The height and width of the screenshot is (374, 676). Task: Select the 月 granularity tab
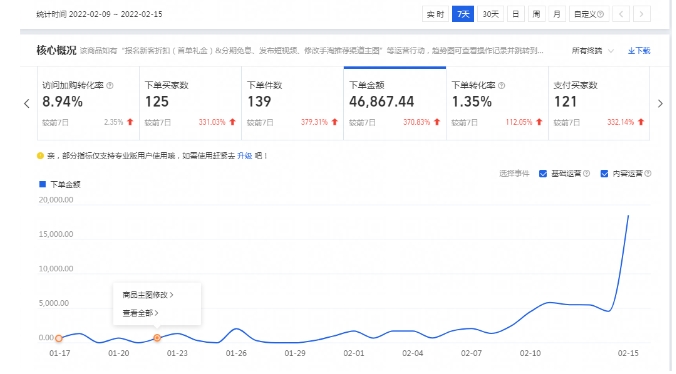557,14
